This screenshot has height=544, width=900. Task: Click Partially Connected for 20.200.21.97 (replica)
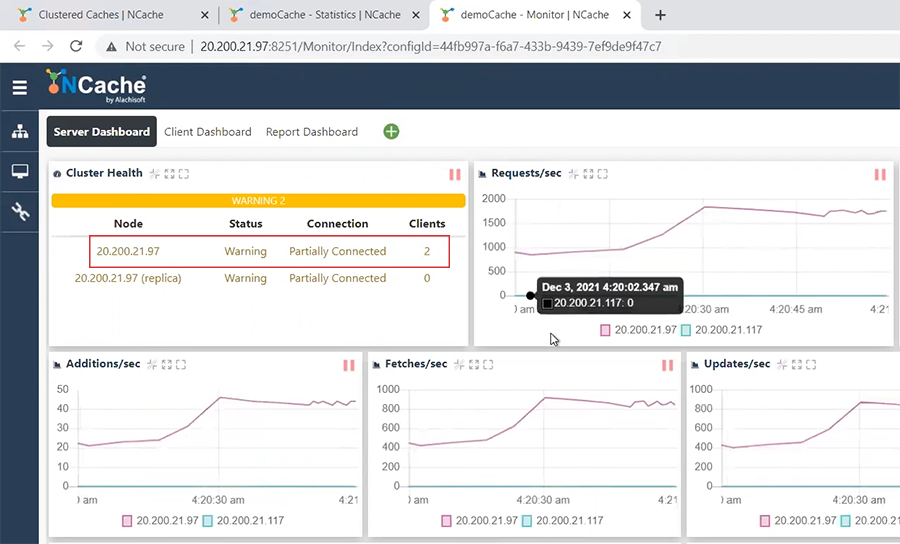point(338,278)
